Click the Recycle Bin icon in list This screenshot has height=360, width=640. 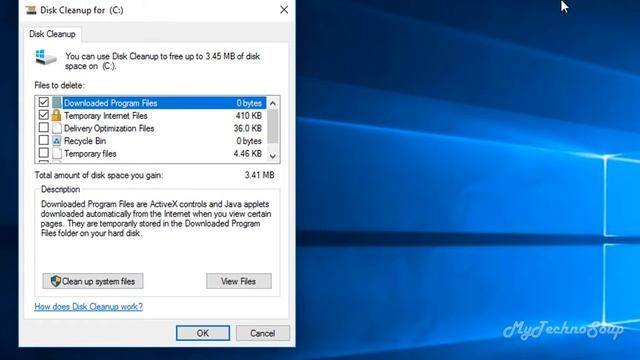(57, 141)
